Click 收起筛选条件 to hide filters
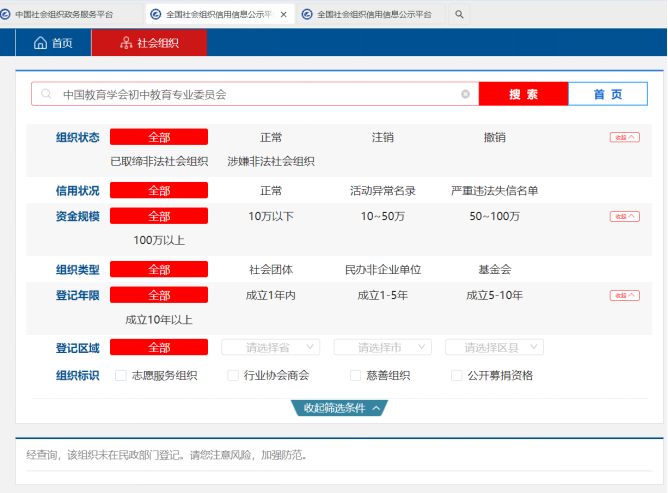Viewport: 668px width, 493px height. pyautogui.click(x=340, y=408)
